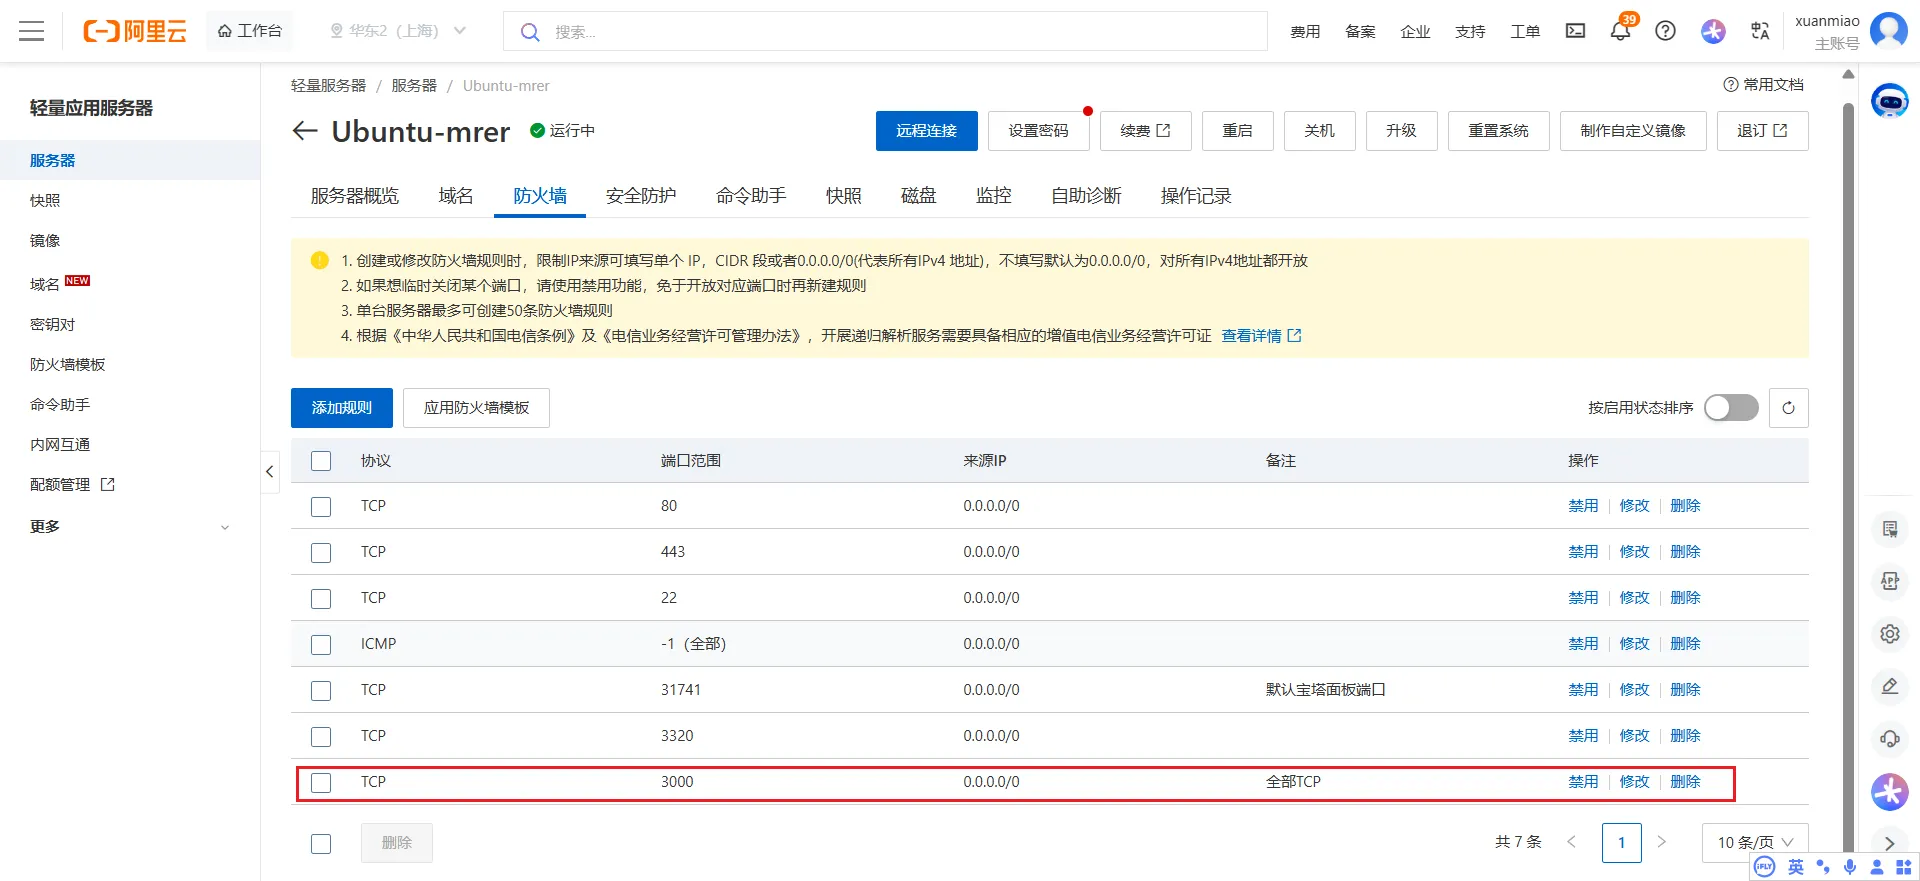Open the robot assistant chat icon
This screenshot has height=881, width=1920.
[x=1889, y=101]
